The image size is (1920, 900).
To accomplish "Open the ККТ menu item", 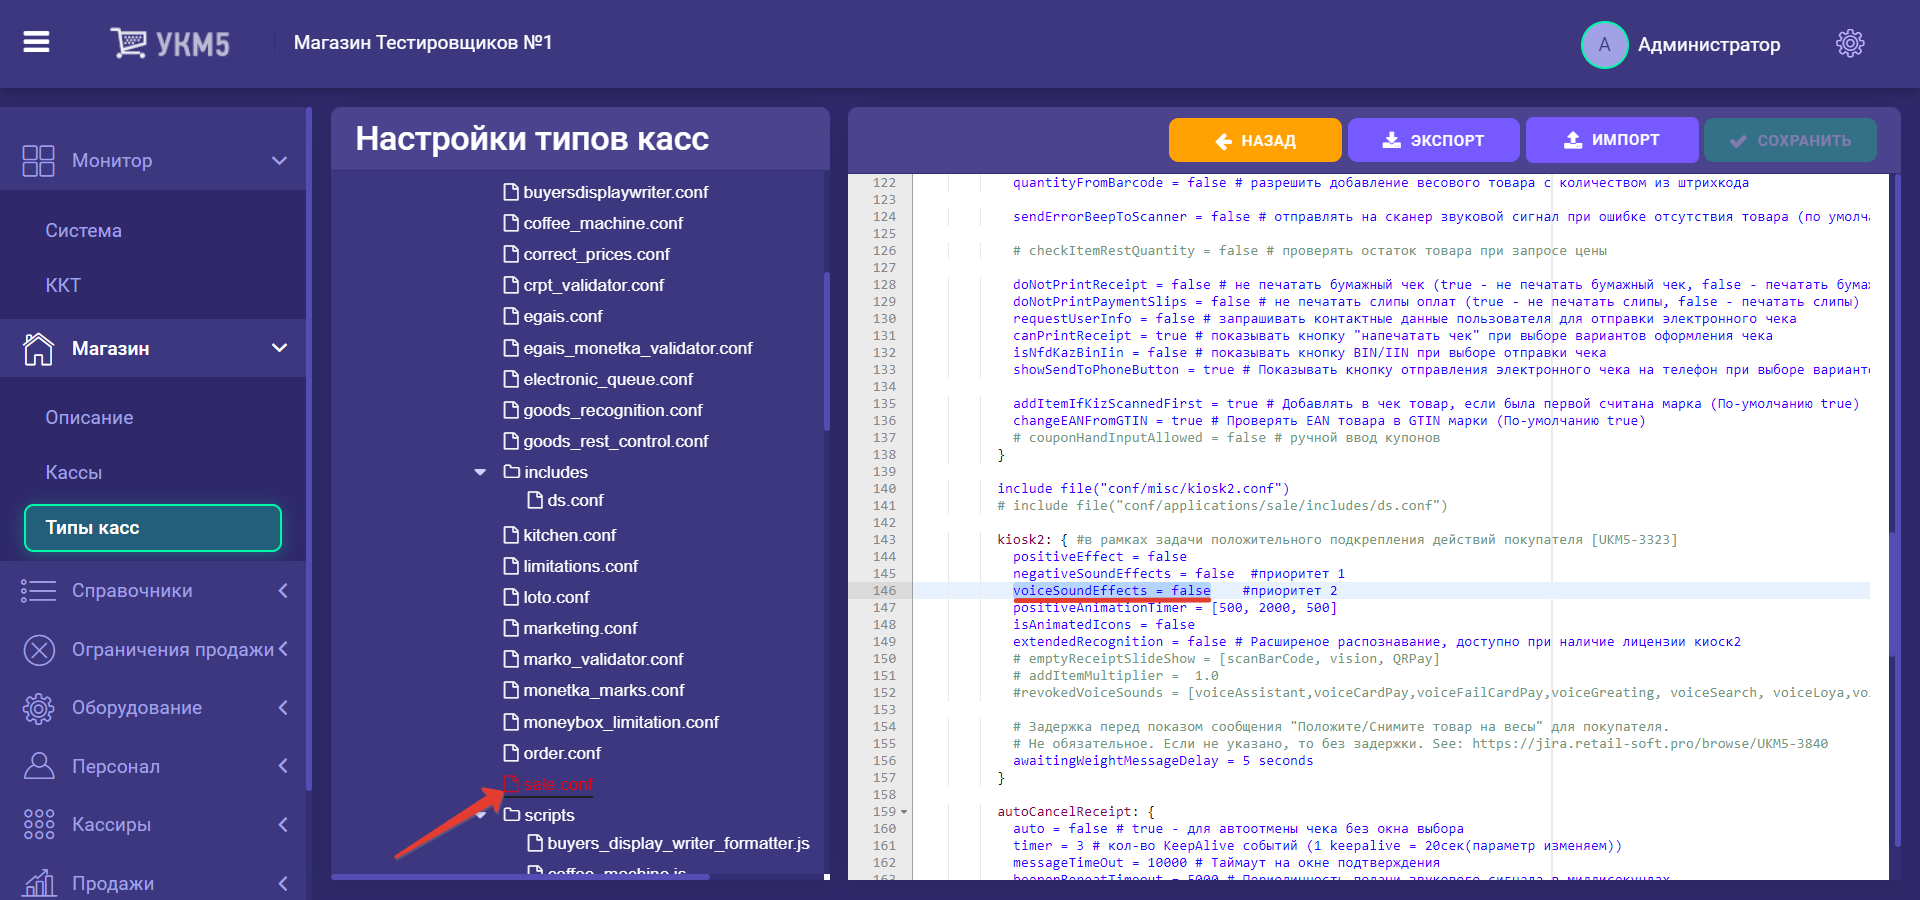I will click(62, 285).
